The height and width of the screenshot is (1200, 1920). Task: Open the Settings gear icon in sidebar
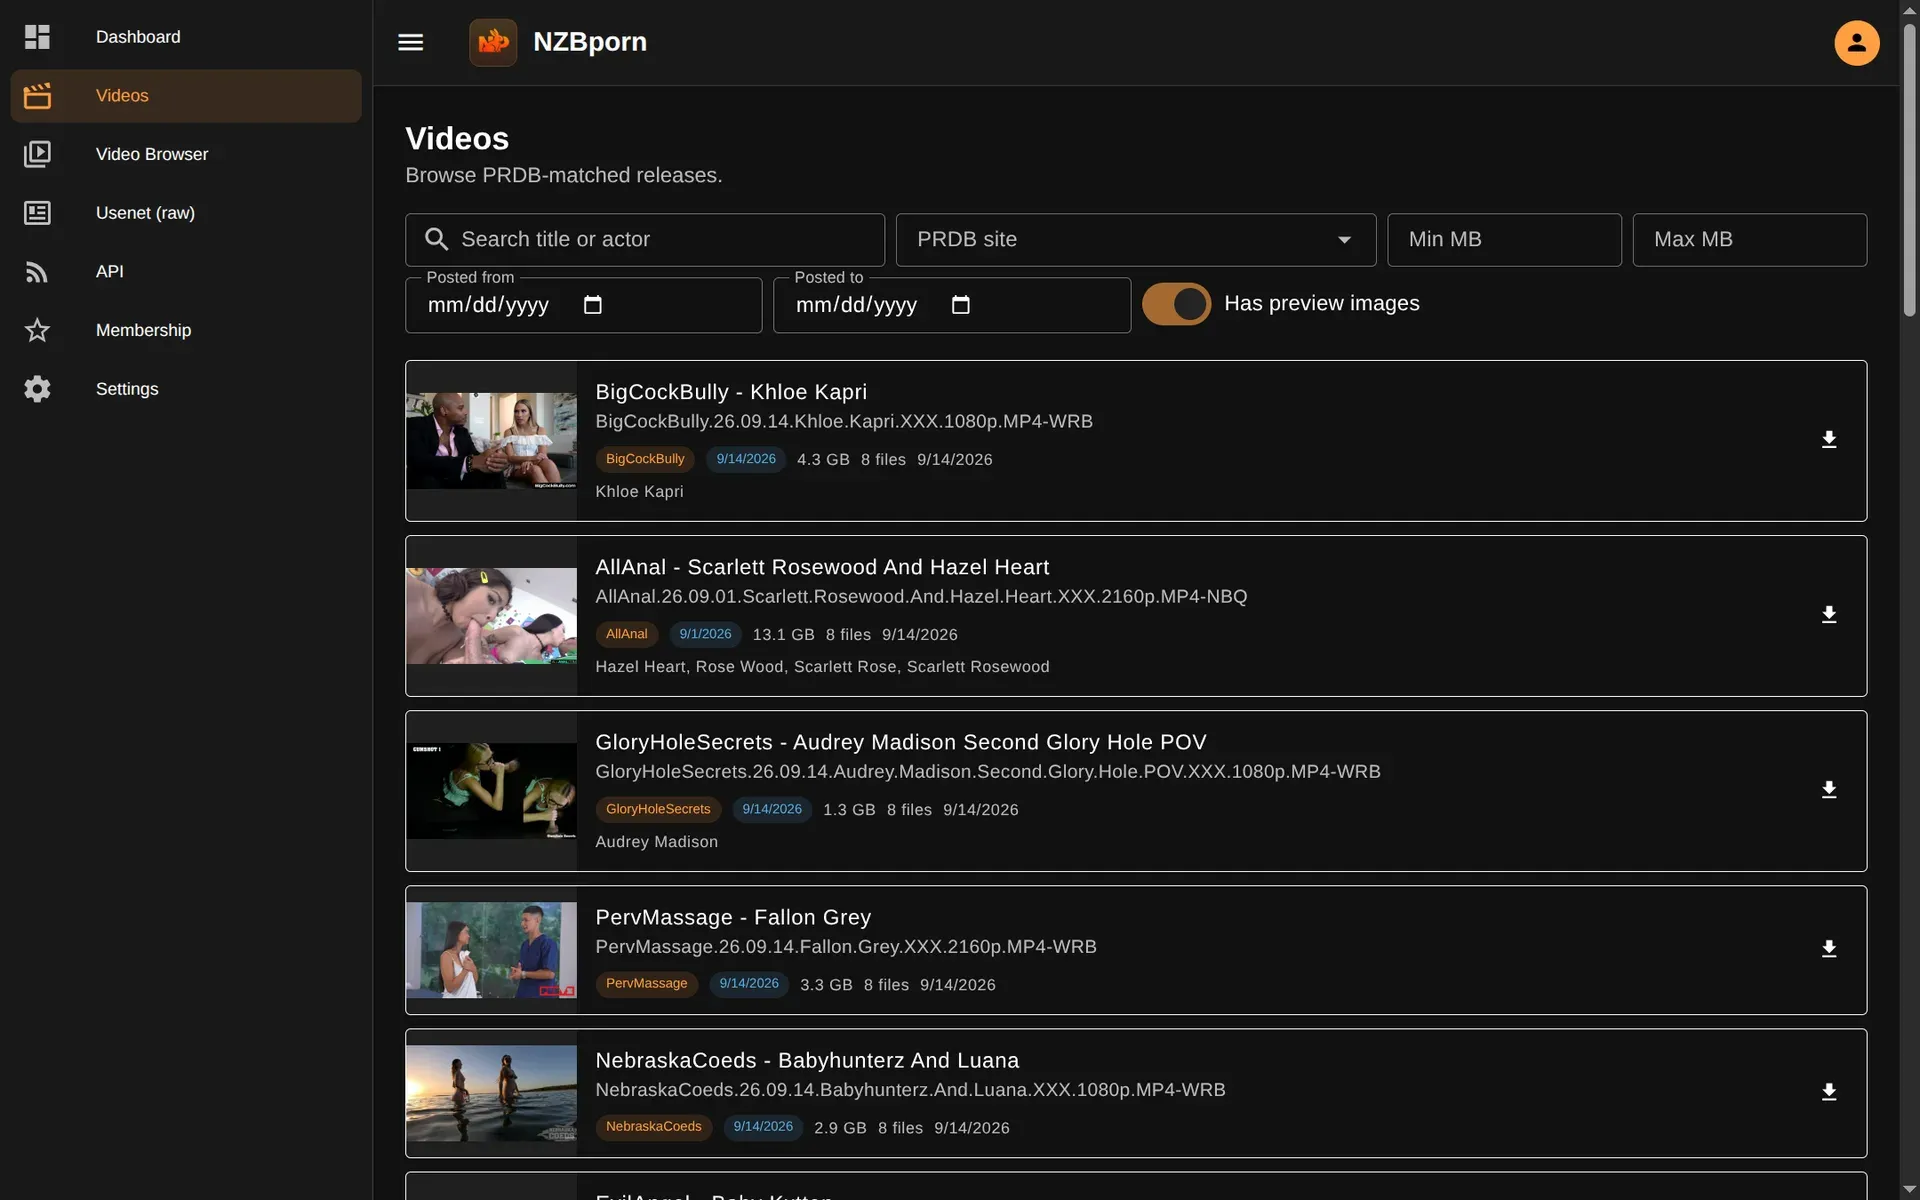point(37,389)
